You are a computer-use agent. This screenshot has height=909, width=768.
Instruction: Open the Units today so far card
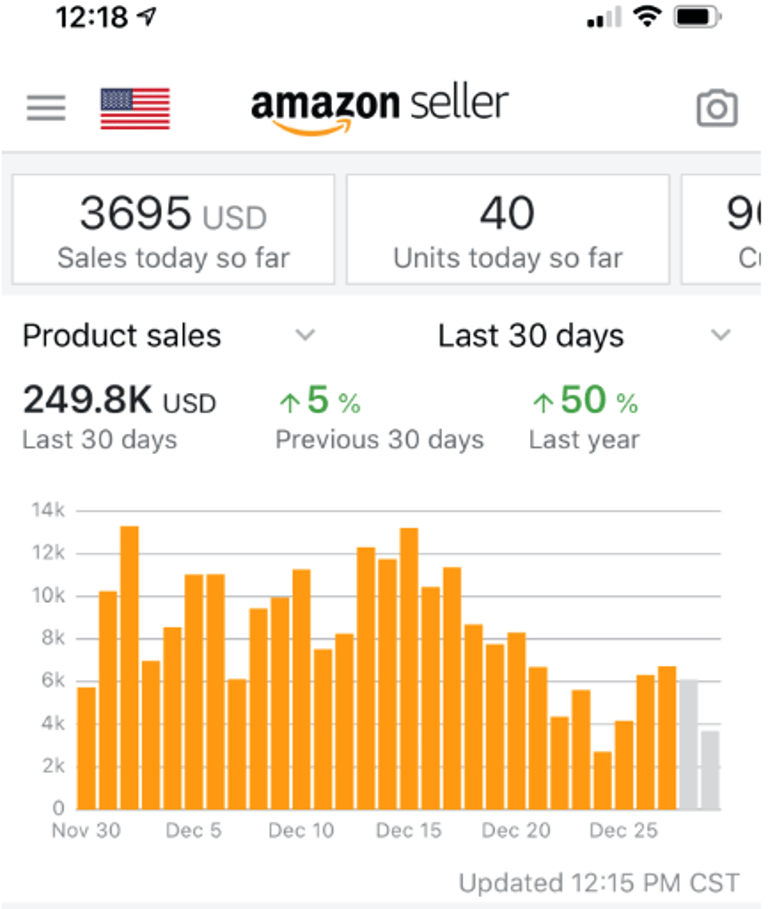[x=508, y=230]
